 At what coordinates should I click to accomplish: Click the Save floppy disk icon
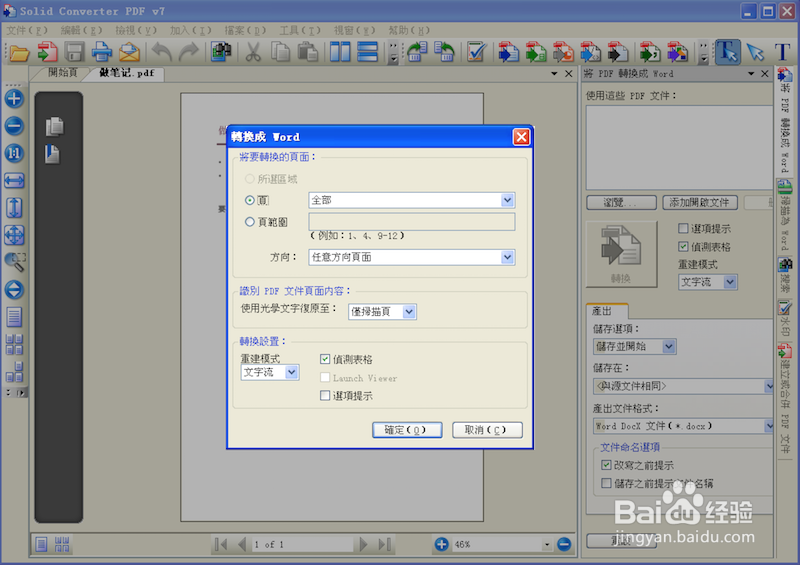(75, 52)
